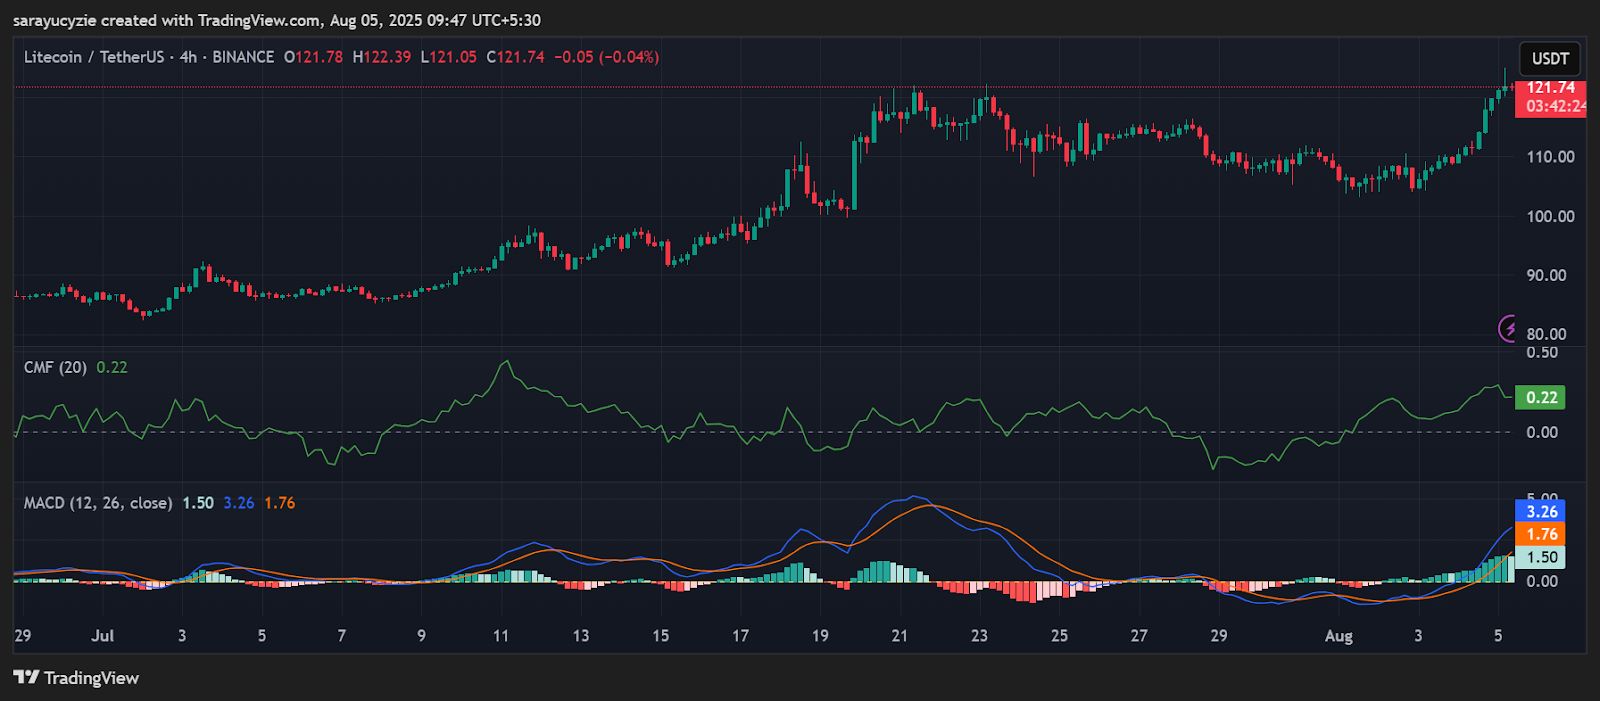This screenshot has height=701, width=1600.
Task: Click the 90.00 price axis label
Action: pos(1546,275)
